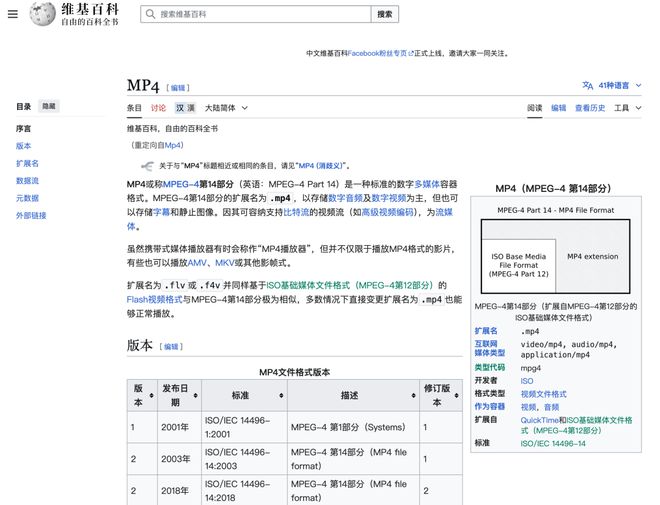Click the 编辑 link beside MP4 title
This screenshot has height=505, width=660.
pyautogui.click(x=178, y=88)
